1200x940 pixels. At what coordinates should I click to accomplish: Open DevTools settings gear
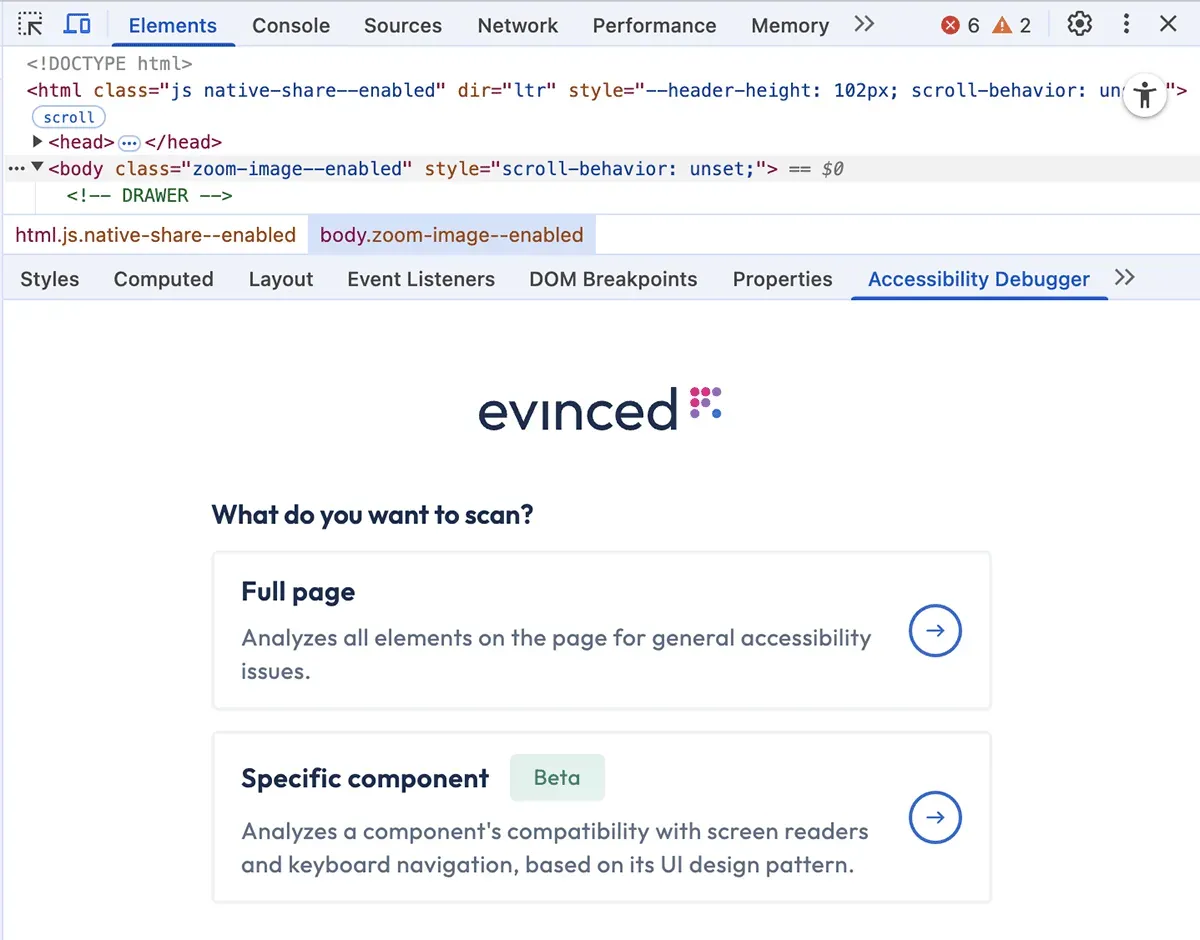click(1080, 24)
